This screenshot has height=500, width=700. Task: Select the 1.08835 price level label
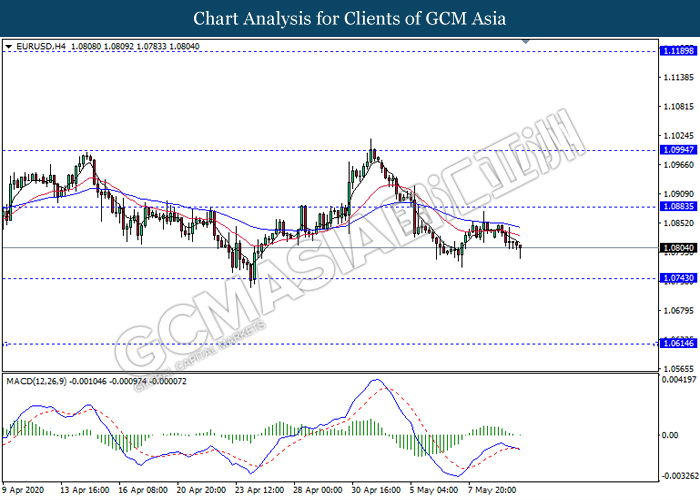coord(678,206)
